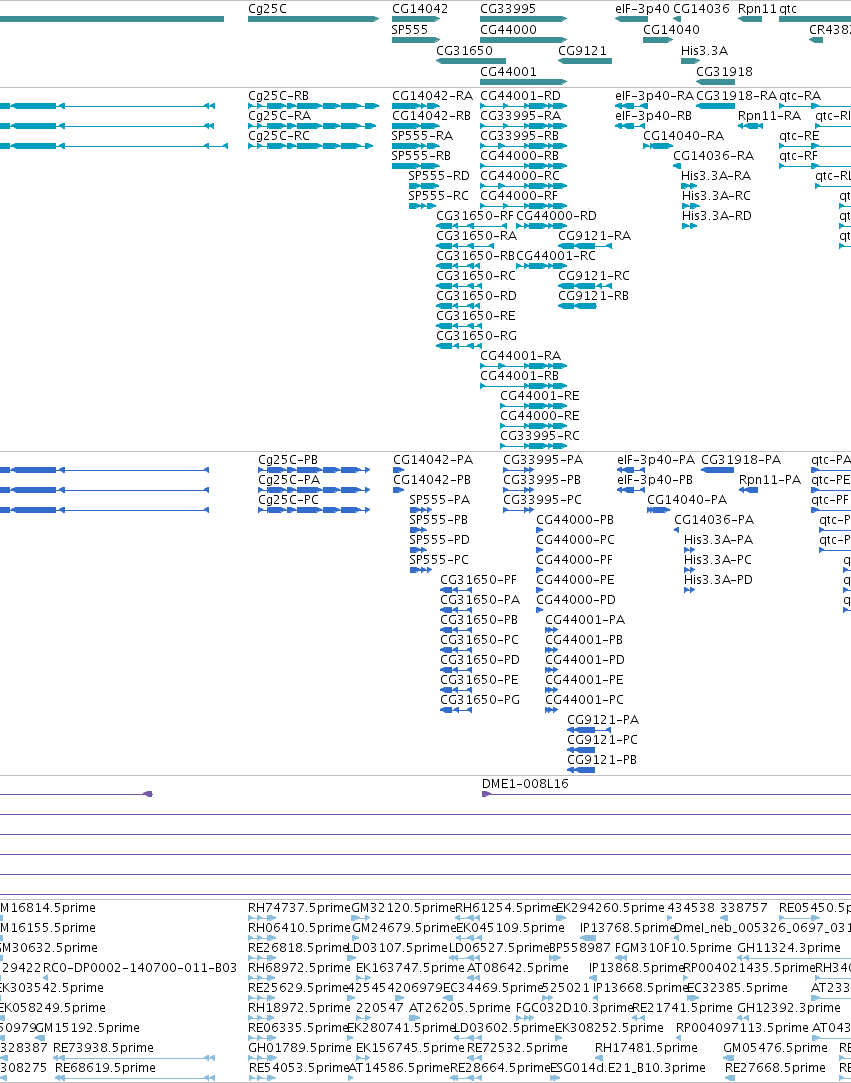The image size is (851, 1083).
Task: Click the Rpn11-PA protein label
Action: coord(770,479)
